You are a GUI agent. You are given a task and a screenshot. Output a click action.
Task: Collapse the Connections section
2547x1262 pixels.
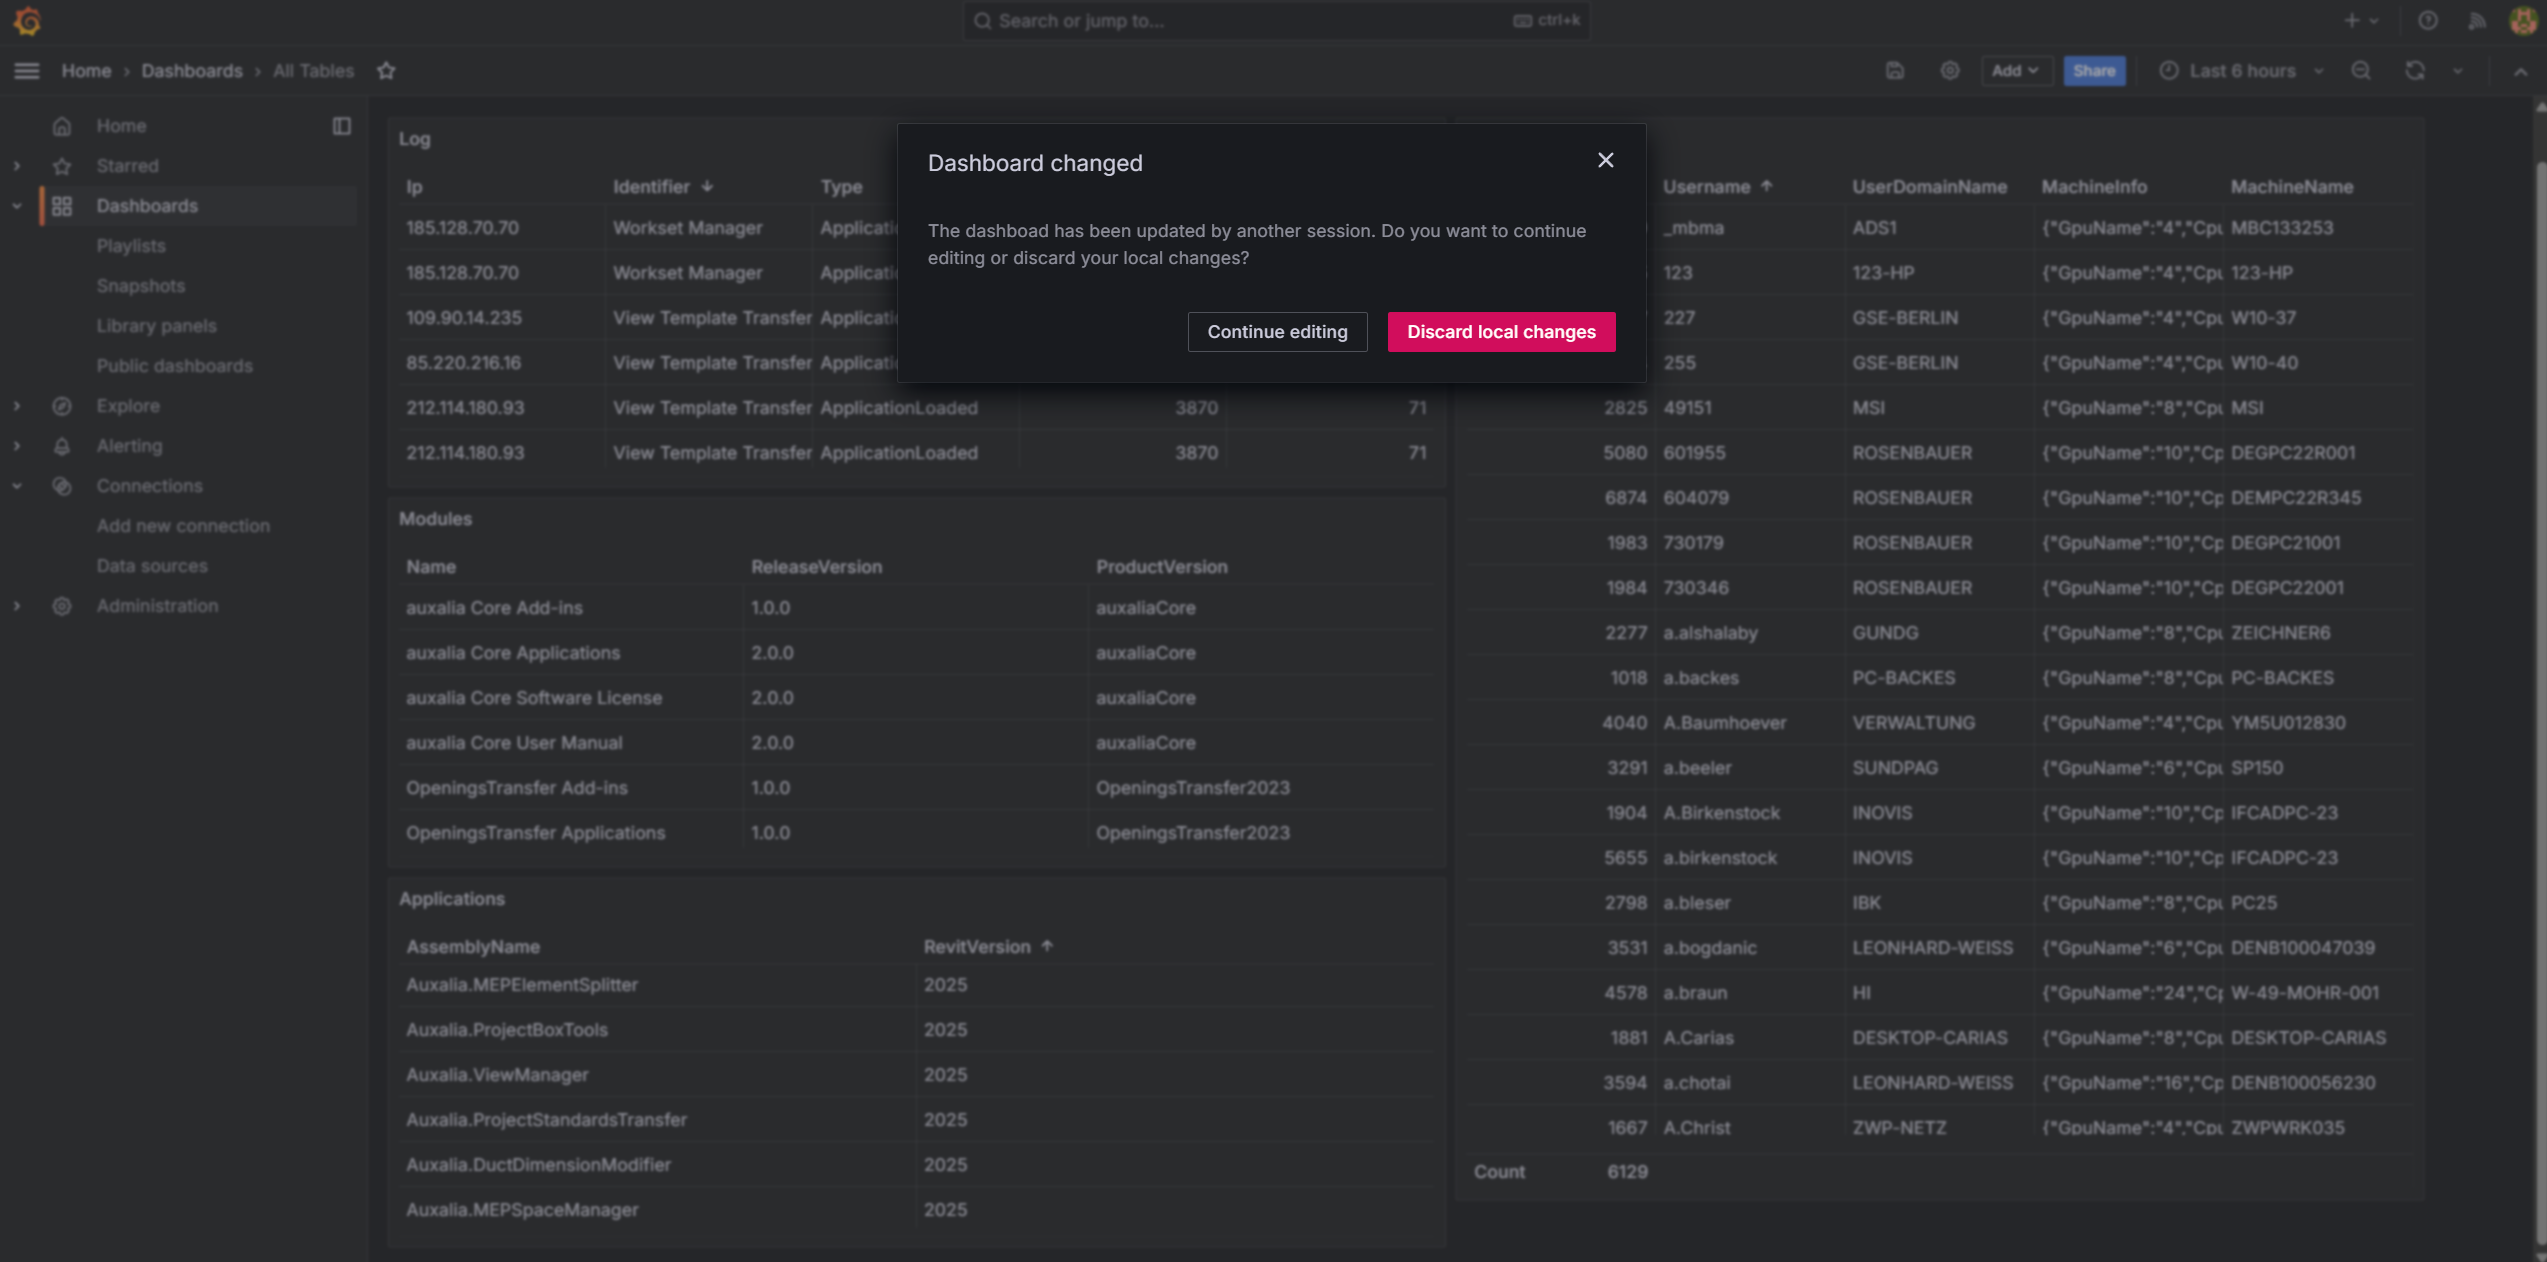[x=17, y=486]
